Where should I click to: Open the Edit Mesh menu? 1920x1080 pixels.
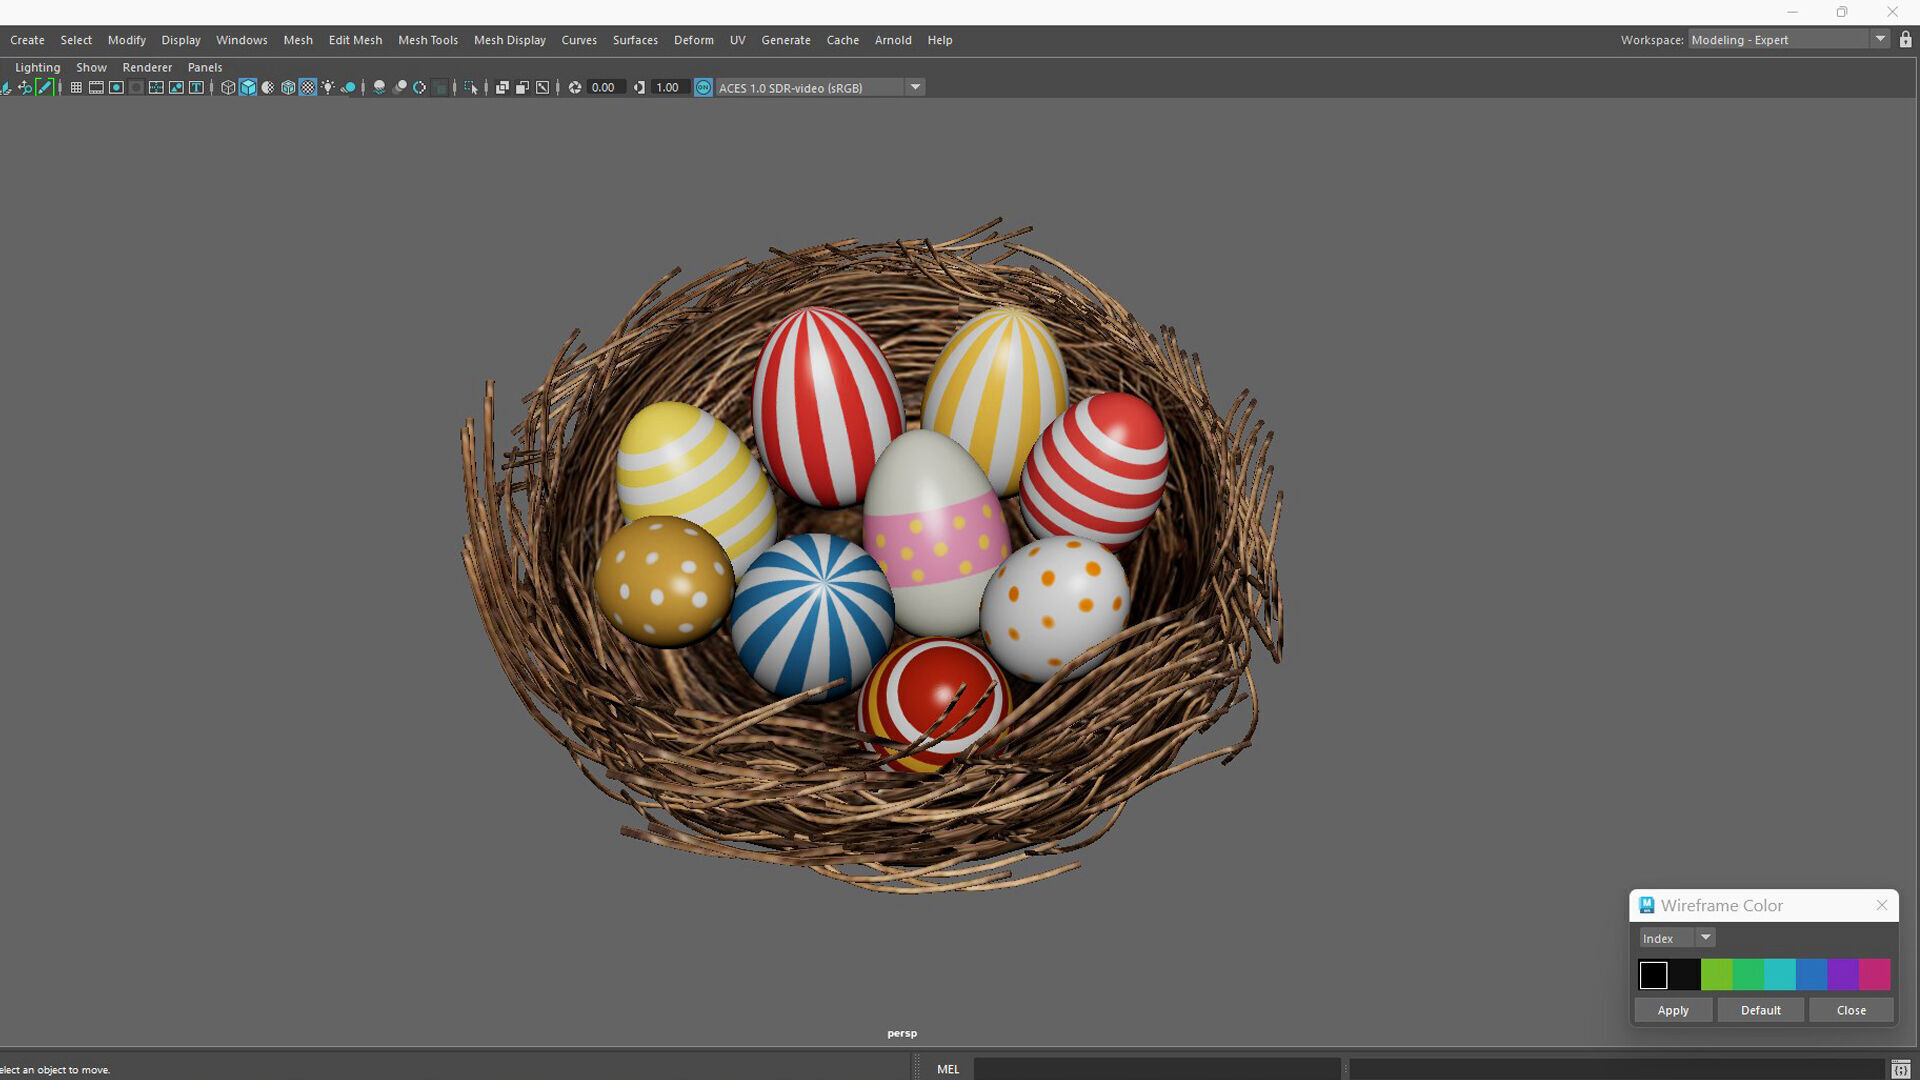(355, 40)
